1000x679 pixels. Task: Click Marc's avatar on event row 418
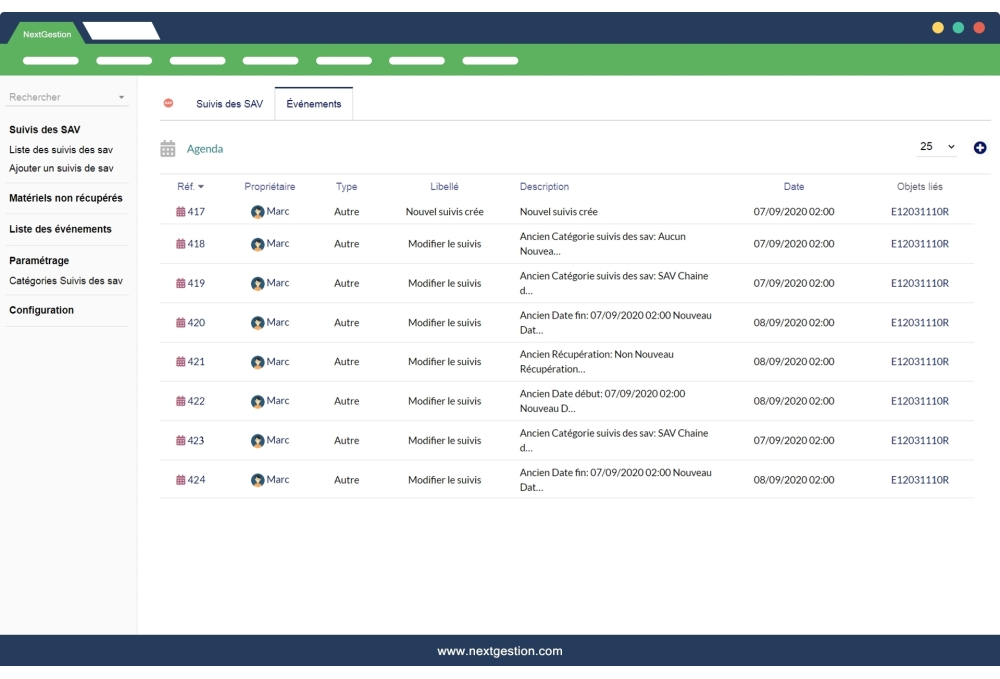click(256, 243)
